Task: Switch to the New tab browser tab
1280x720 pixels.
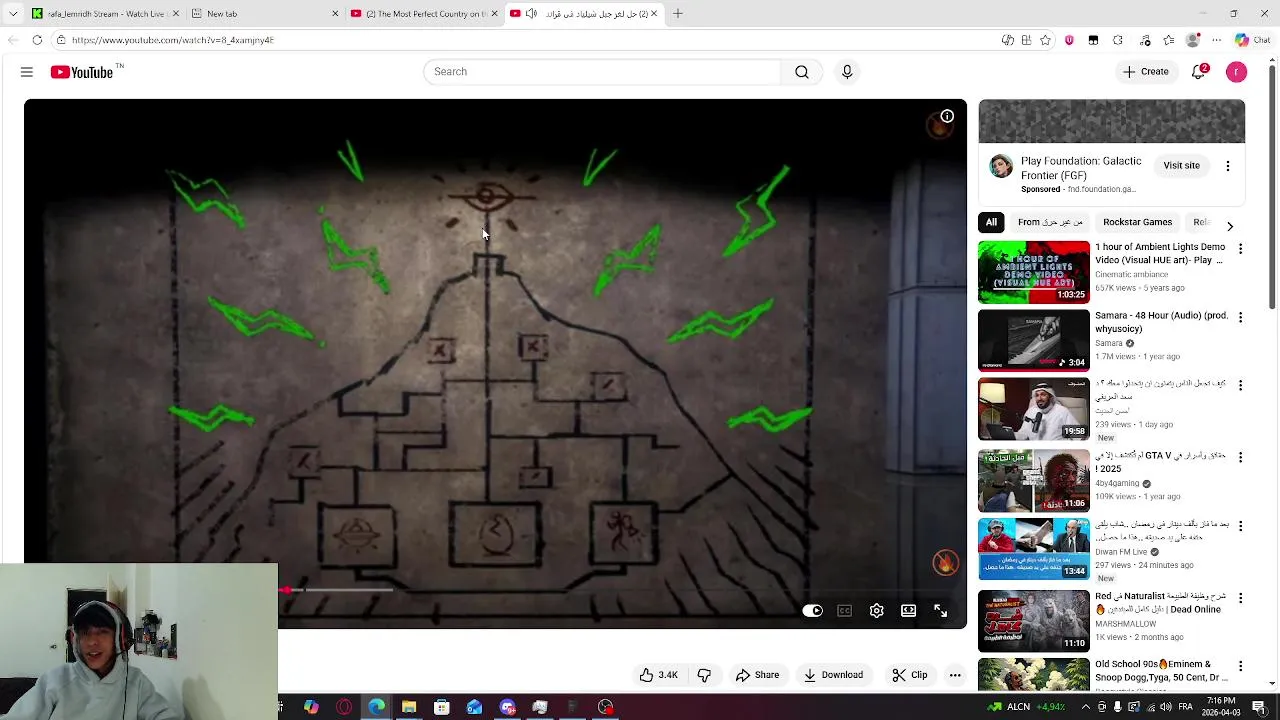Action: point(264,14)
